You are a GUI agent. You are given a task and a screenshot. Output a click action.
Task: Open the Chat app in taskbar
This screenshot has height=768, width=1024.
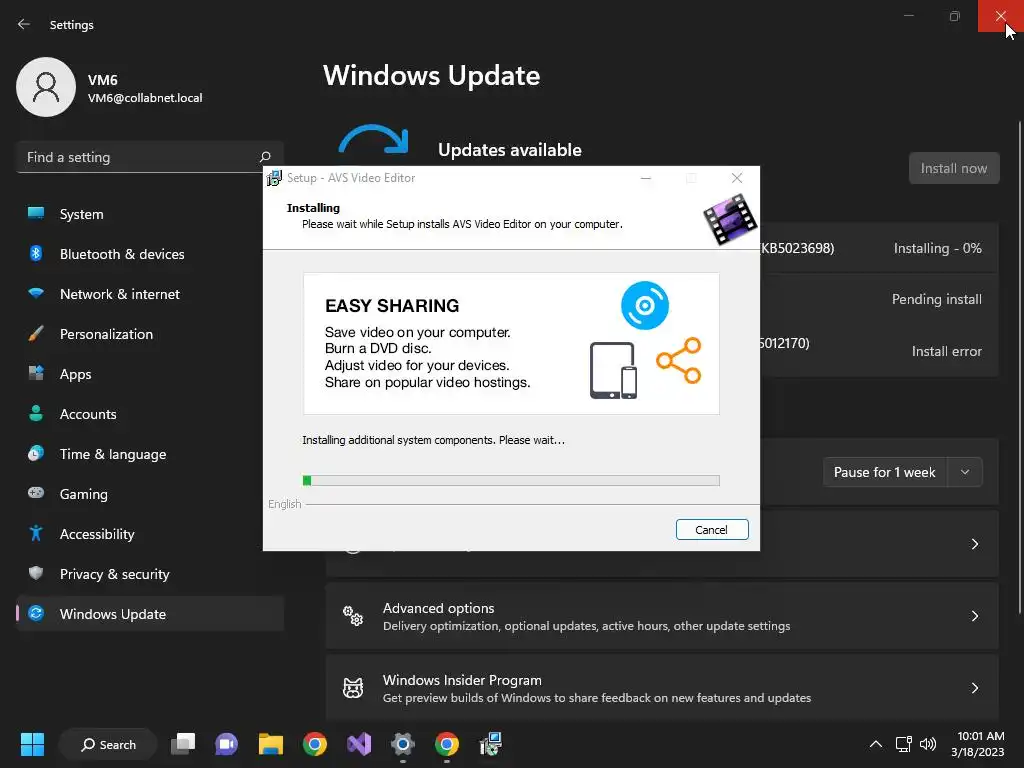227,744
